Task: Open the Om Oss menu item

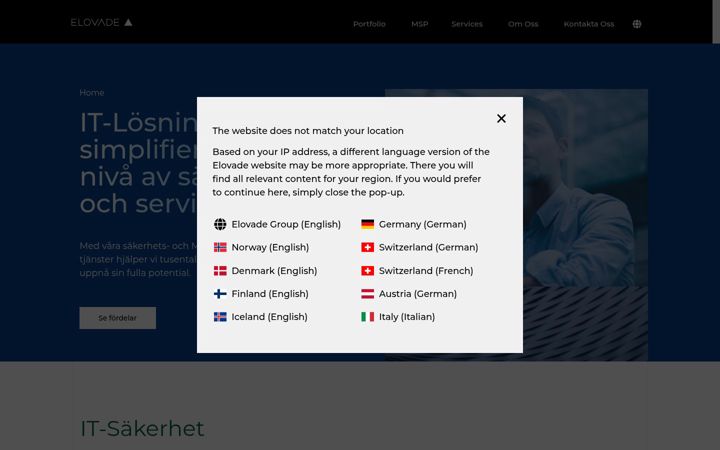Action: click(x=523, y=24)
